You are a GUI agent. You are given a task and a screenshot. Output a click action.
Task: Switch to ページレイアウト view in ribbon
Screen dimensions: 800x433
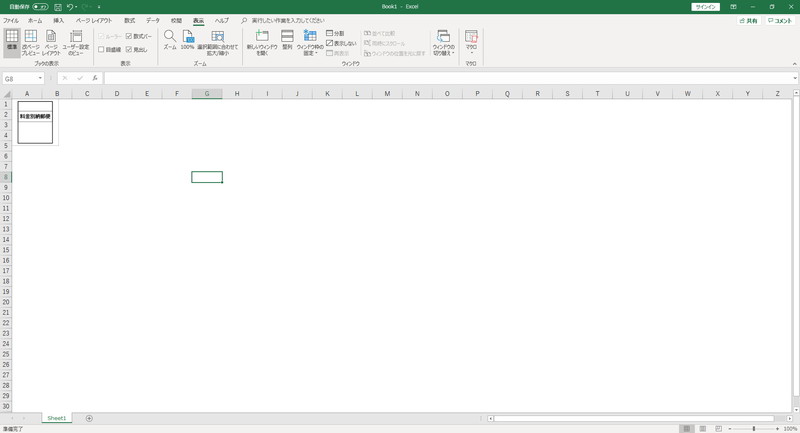tap(51, 42)
